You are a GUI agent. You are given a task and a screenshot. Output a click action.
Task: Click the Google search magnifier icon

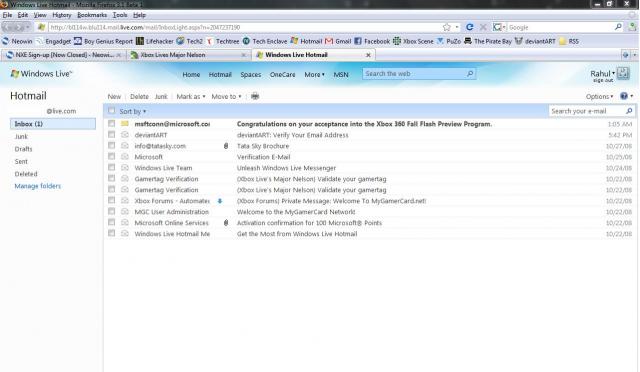click(618, 27)
